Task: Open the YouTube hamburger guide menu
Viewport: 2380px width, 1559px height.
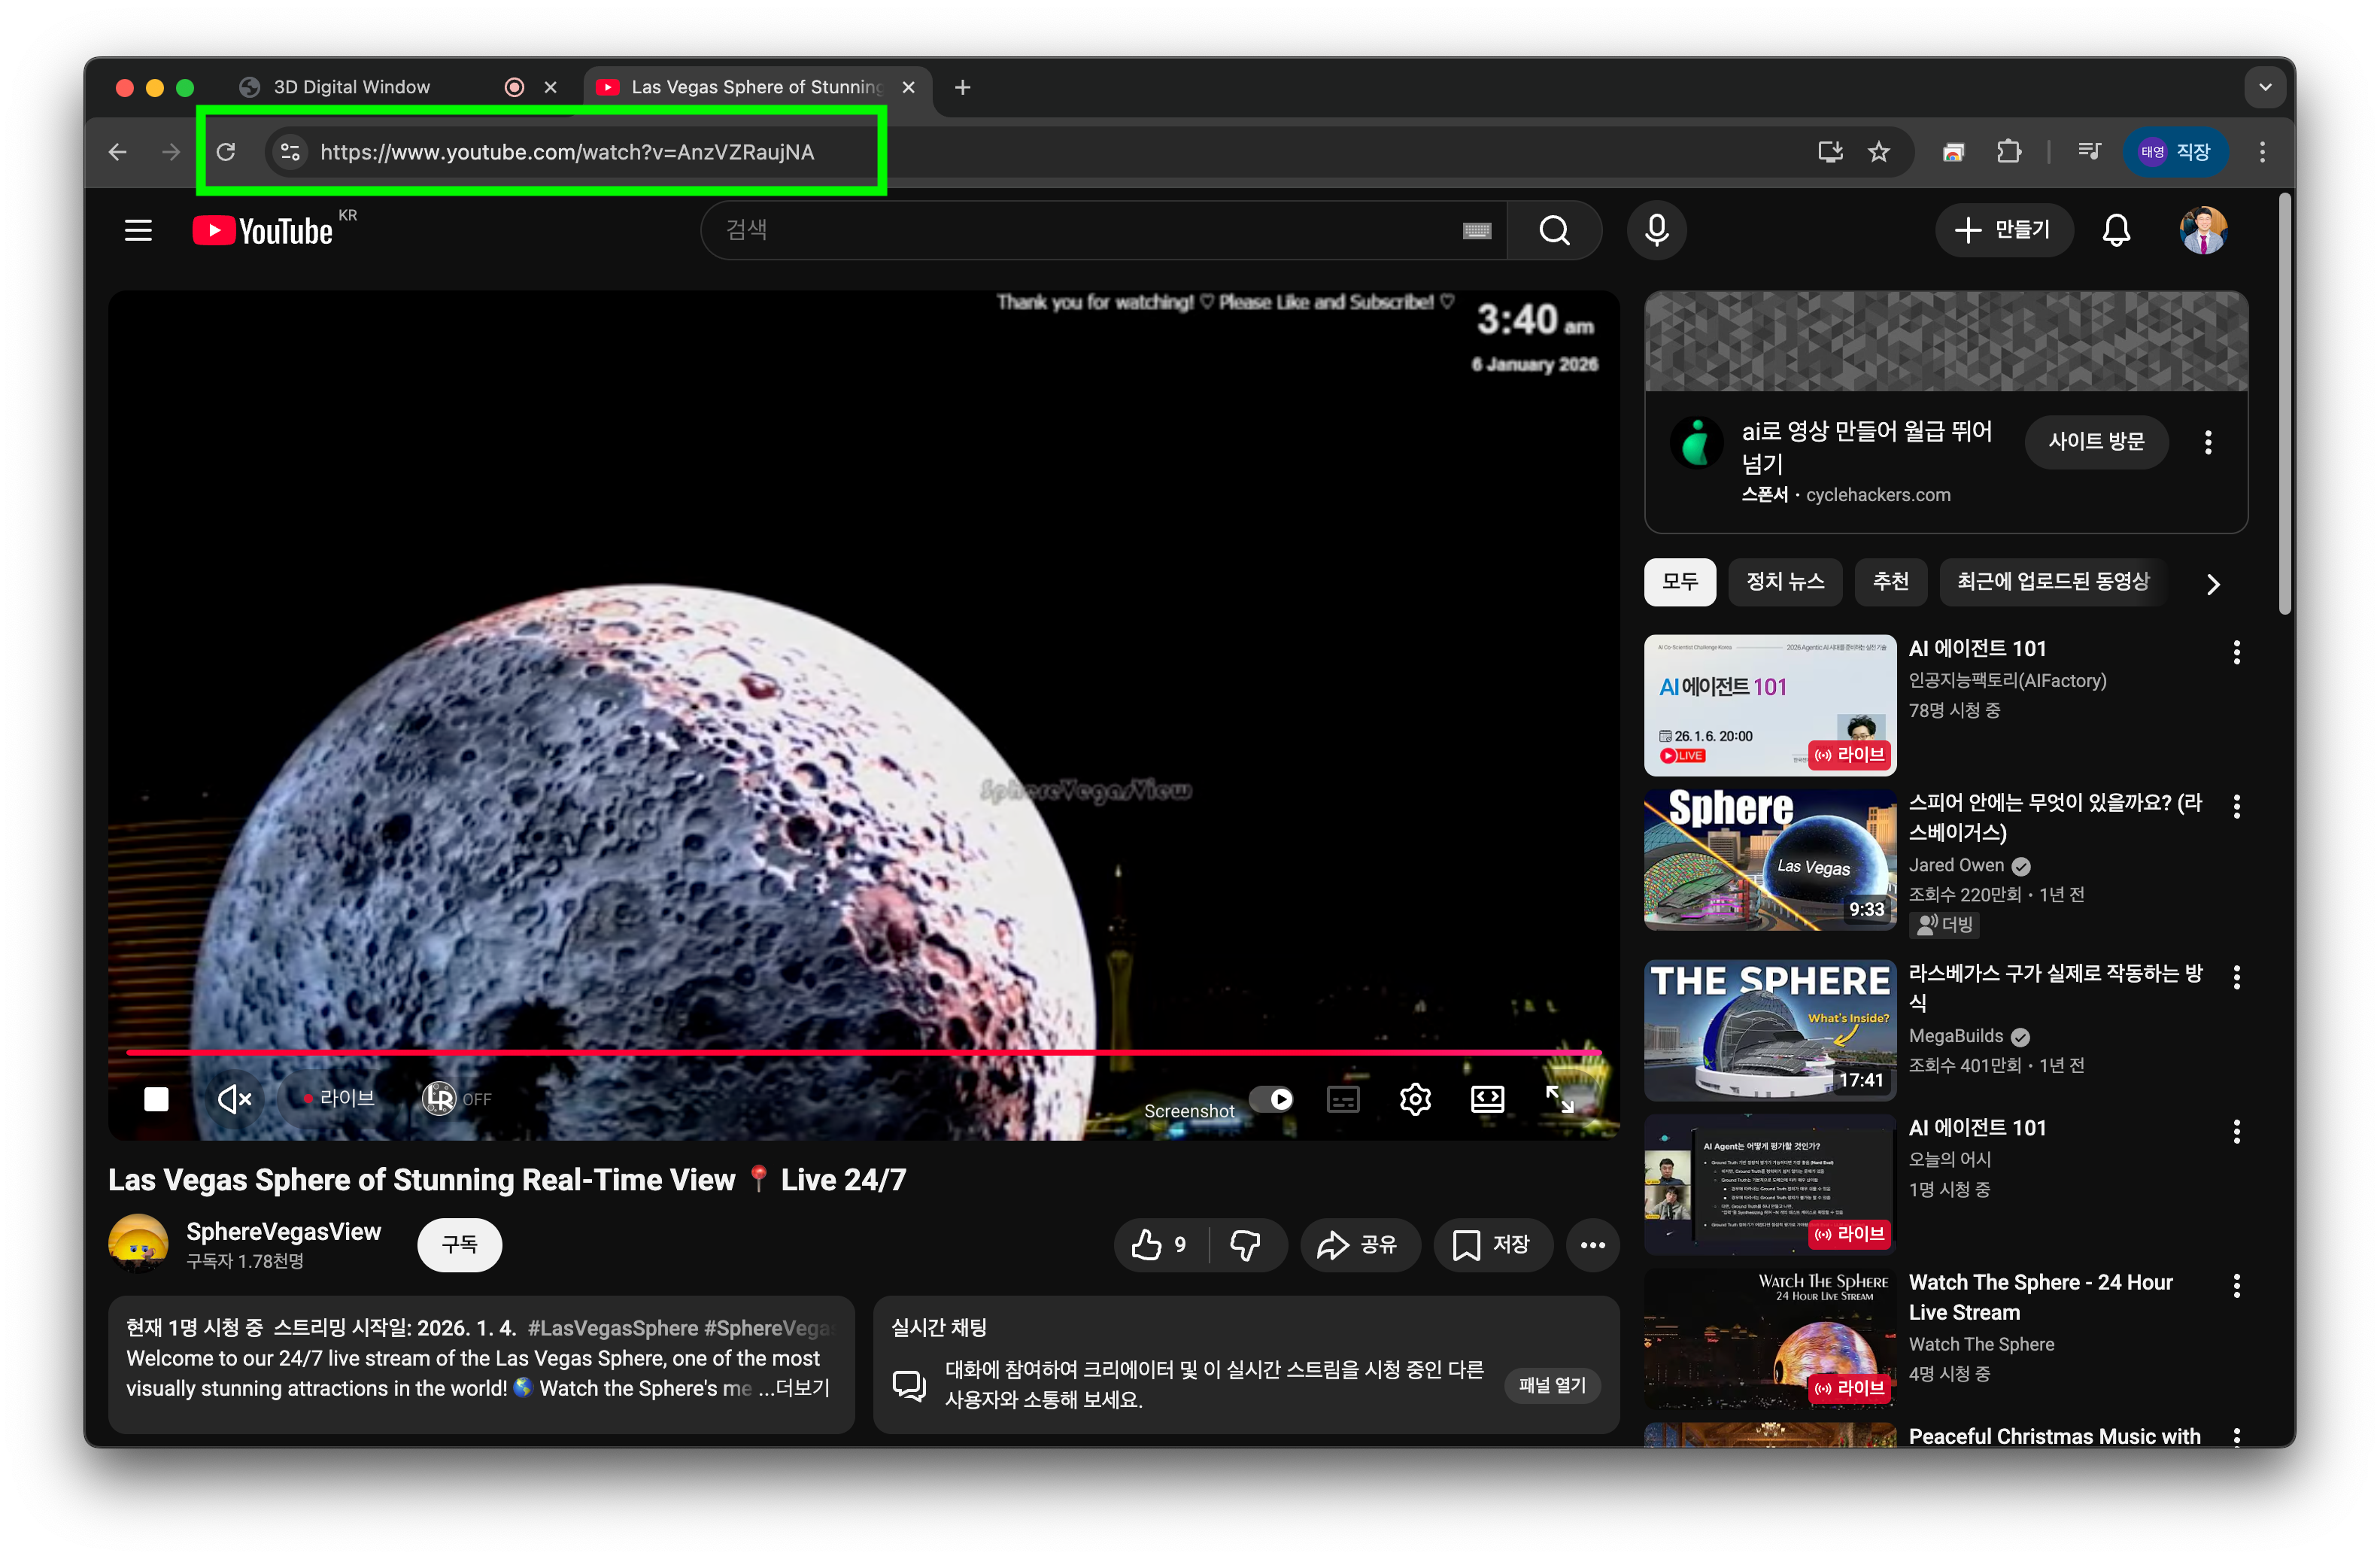Action: (x=138, y=231)
